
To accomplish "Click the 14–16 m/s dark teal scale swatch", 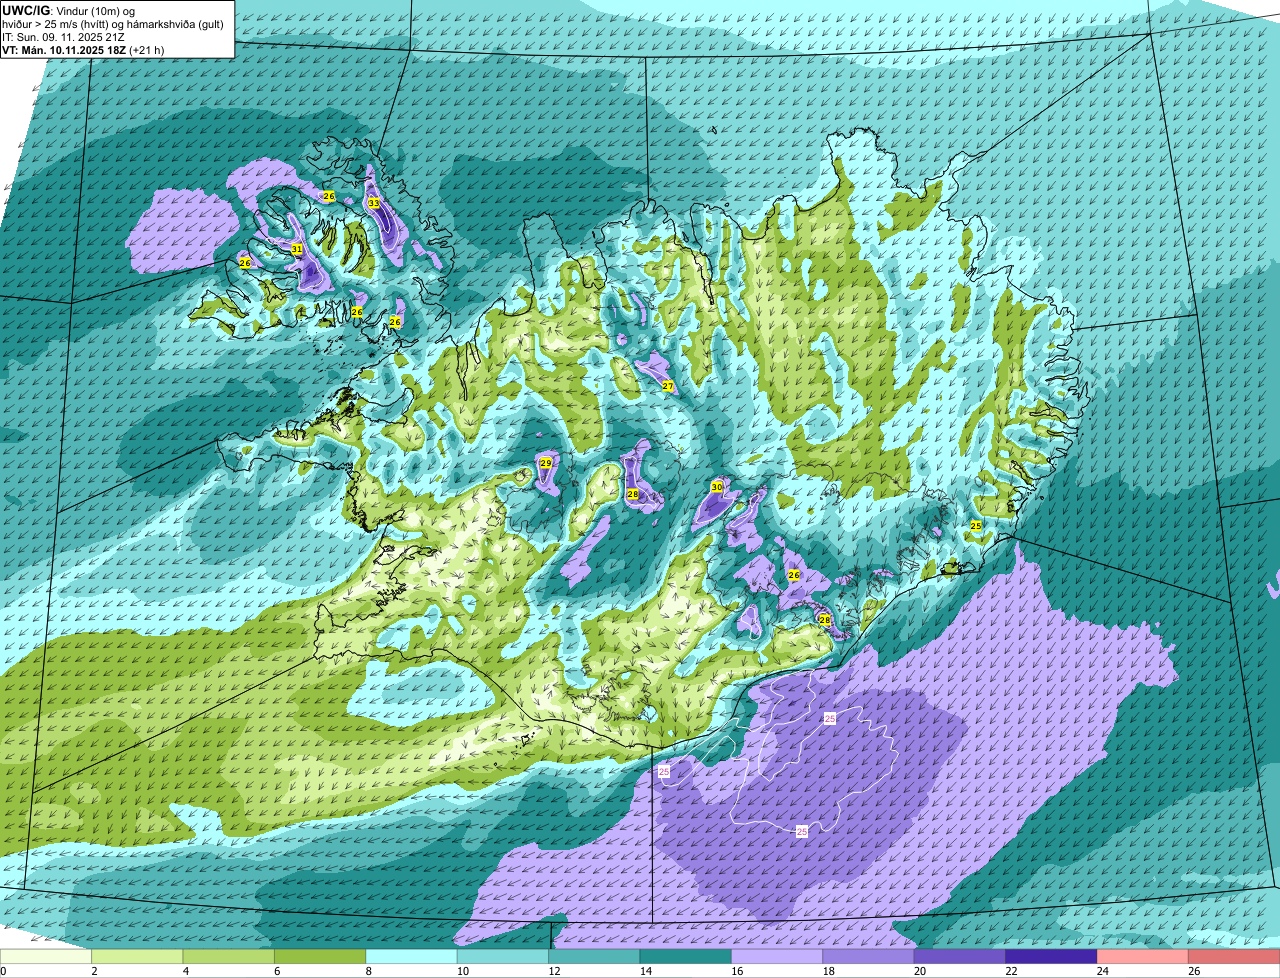I will click(686, 957).
